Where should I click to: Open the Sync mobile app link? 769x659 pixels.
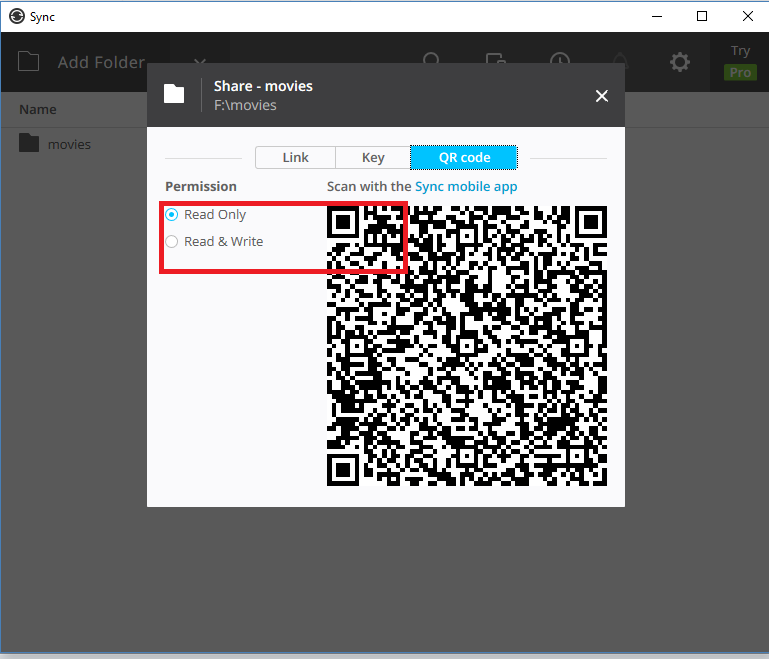(466, 186)
